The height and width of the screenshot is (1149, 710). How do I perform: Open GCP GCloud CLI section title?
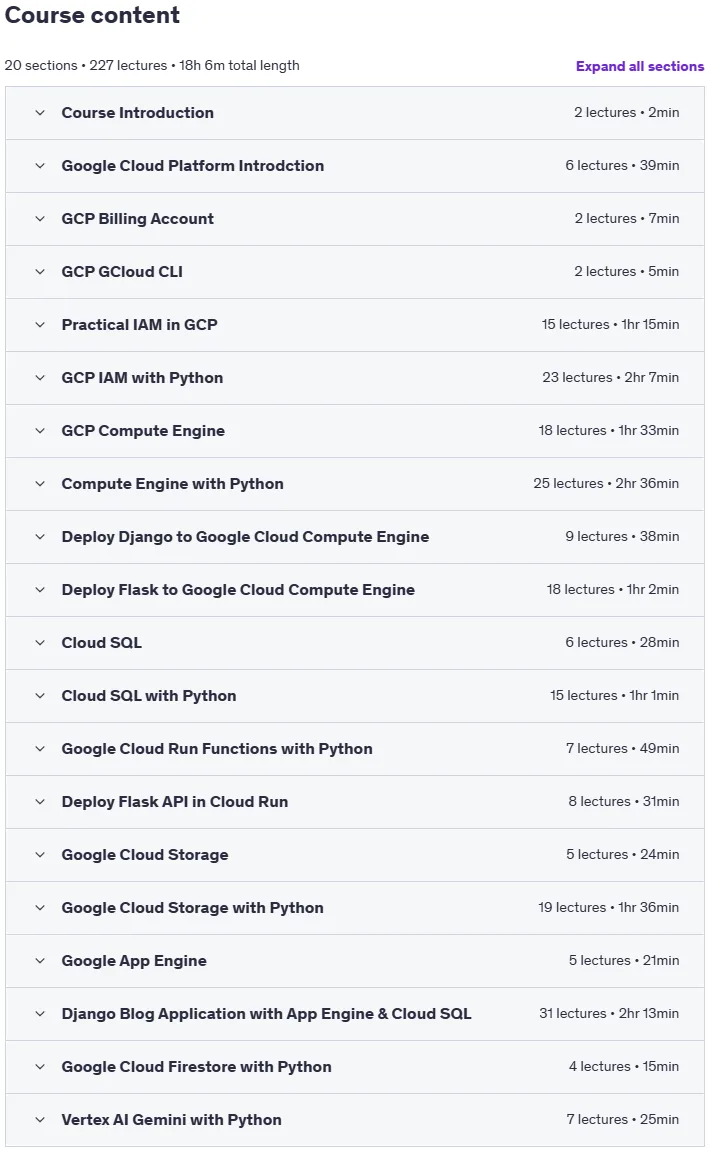(x=122, y=272)
